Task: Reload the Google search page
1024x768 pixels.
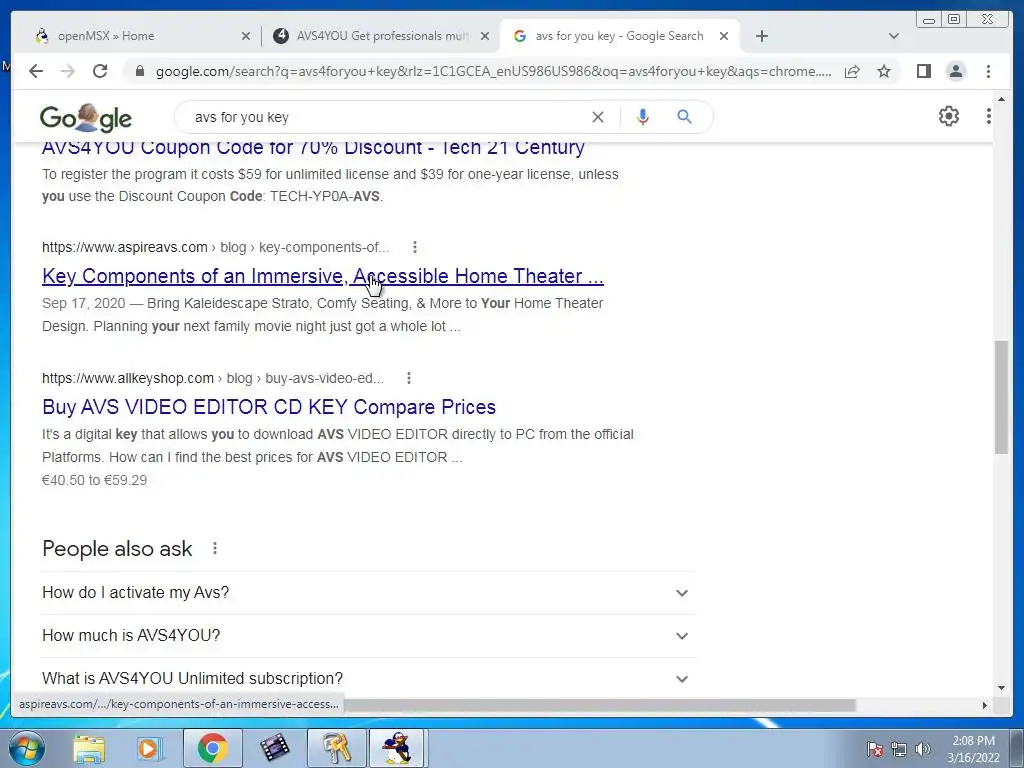Action: coord(100,71)
